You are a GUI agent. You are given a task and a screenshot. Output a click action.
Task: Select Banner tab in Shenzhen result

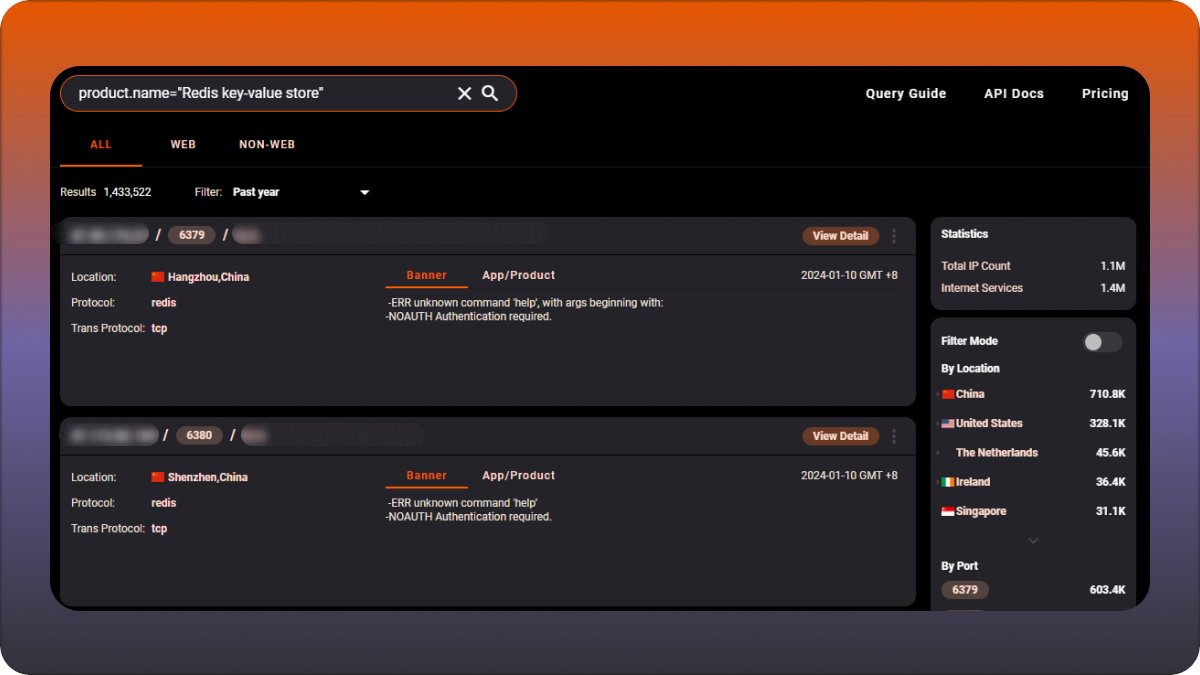tap(427, 475)
